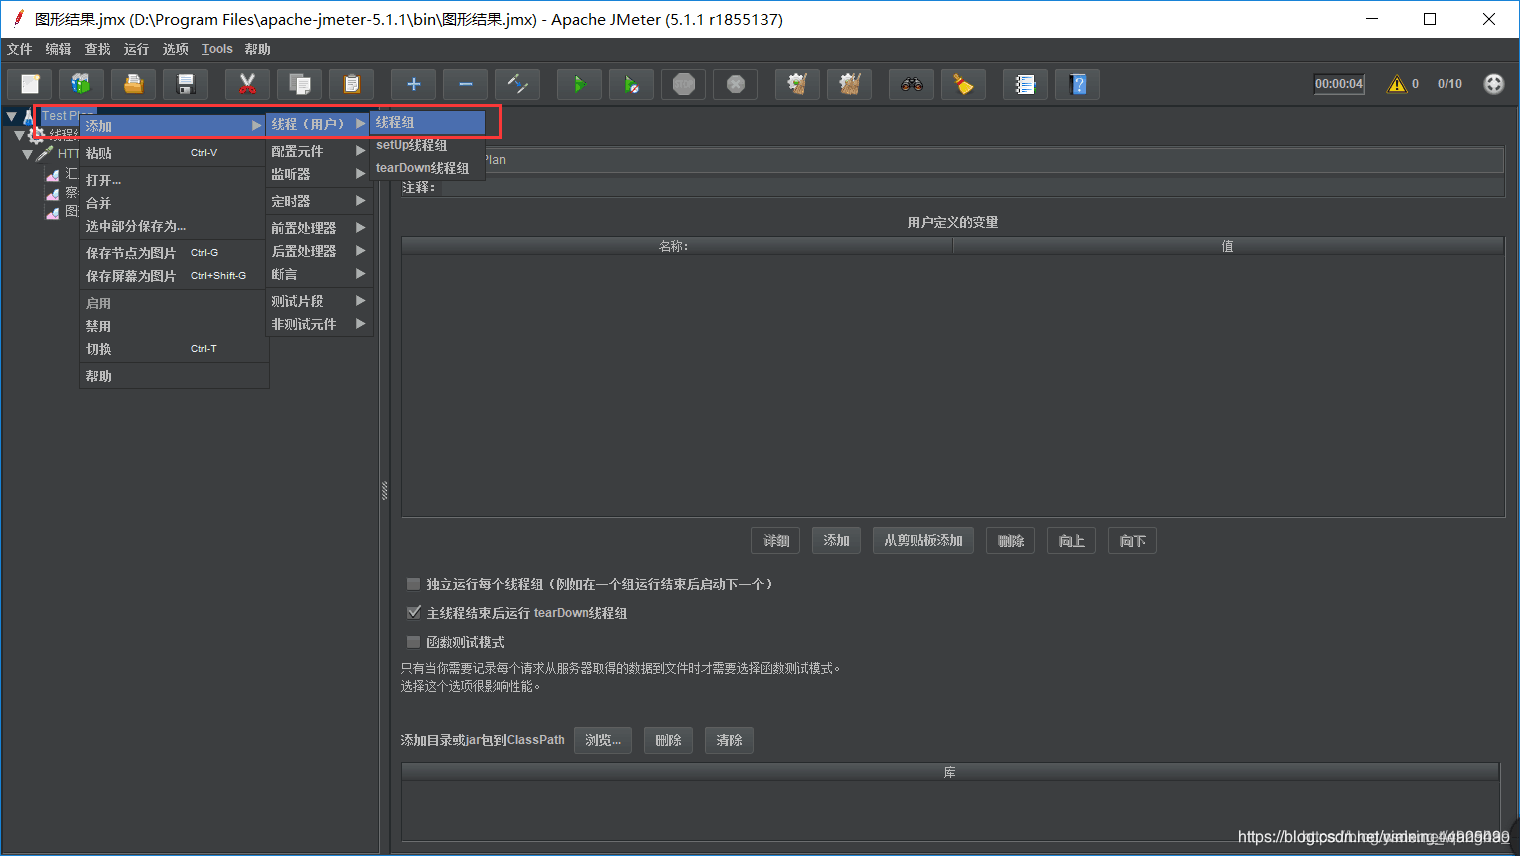1520x856 pixels.
Task: Click the Paste clipboard icon
Action: 351,84
